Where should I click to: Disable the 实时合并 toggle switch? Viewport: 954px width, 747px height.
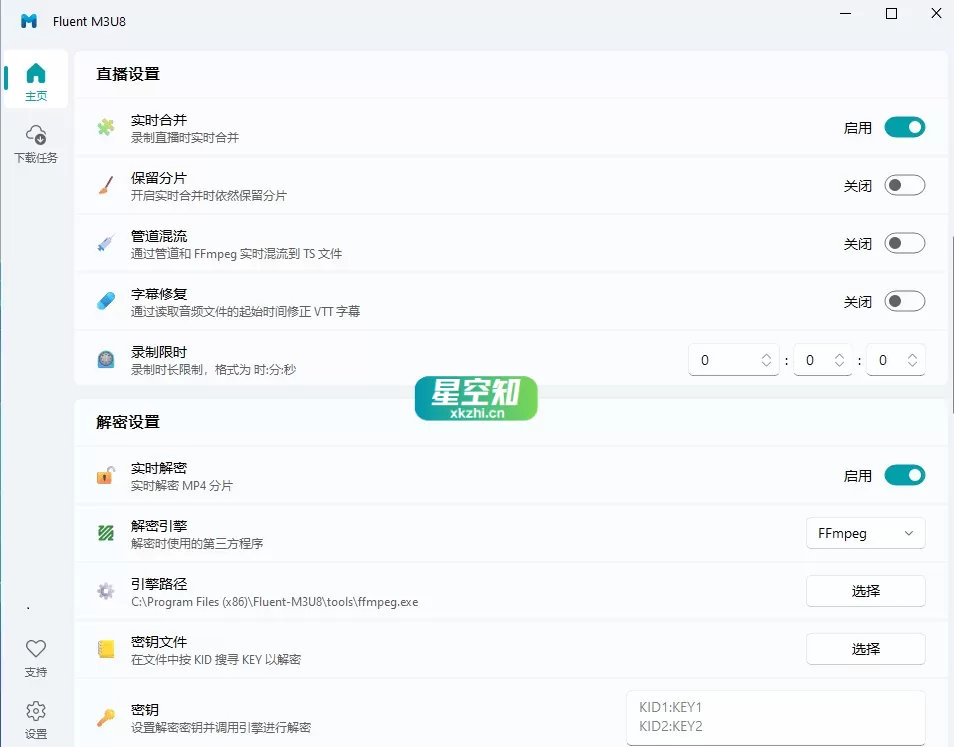(904, 127)
